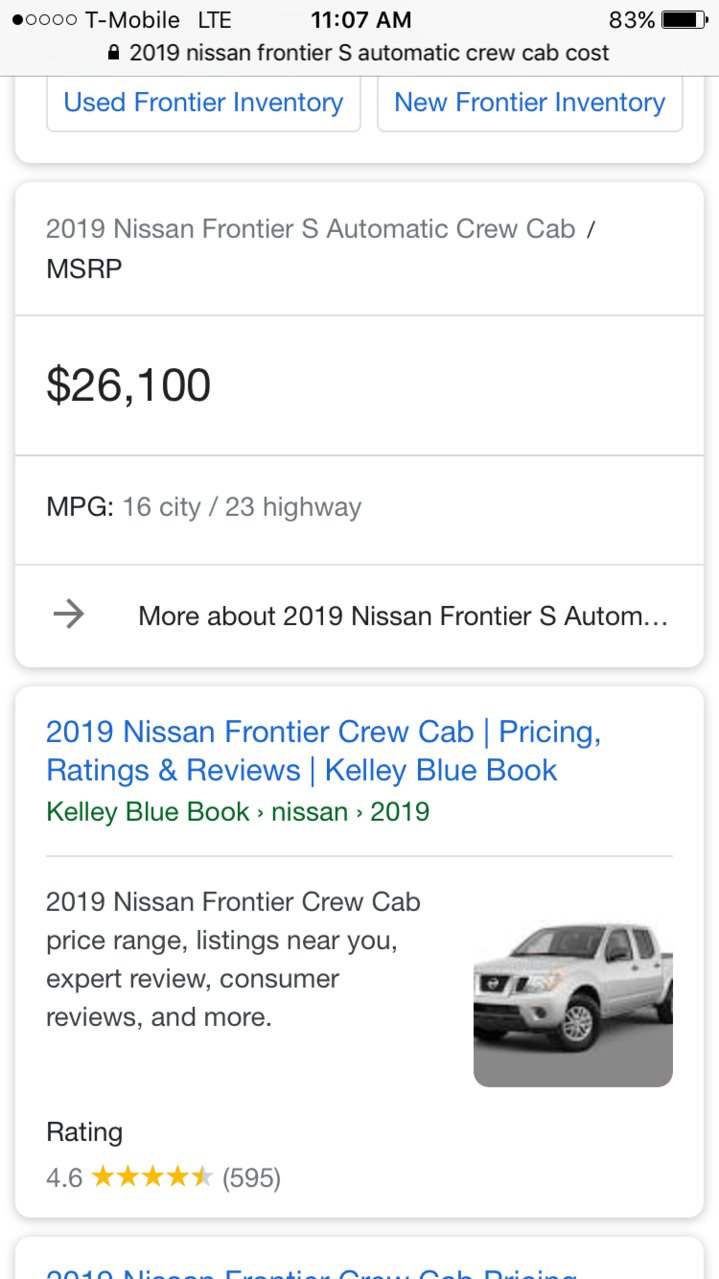Screen dimensions: 719x1279
Task: Open New Frontier Inventory
Action: (x=530, y=103)
